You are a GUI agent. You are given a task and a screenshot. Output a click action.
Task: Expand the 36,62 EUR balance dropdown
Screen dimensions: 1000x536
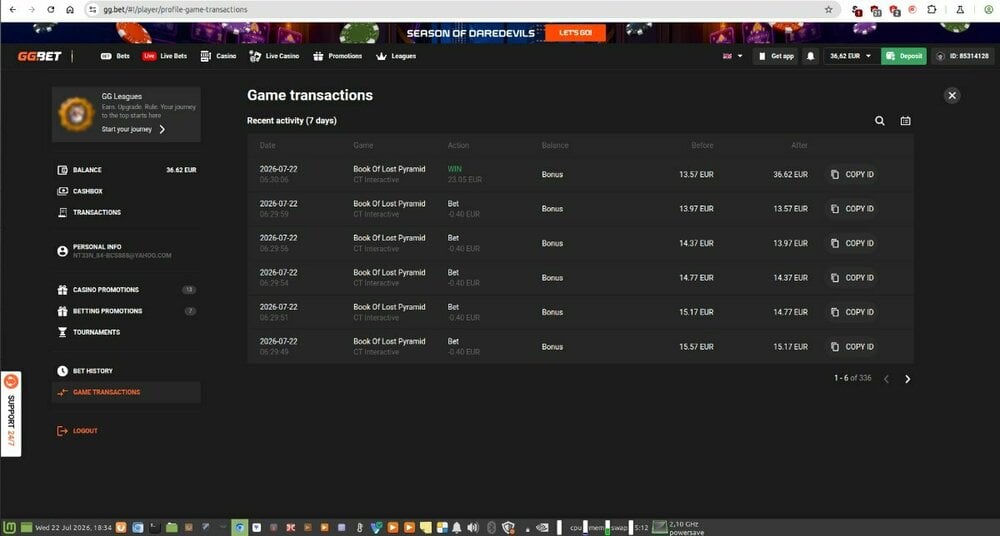[851, 56]
